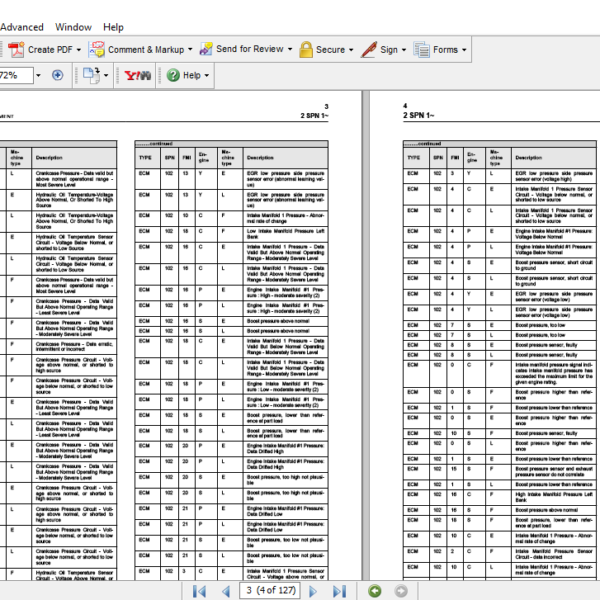Open the Advanced menu

click(22, 27)
